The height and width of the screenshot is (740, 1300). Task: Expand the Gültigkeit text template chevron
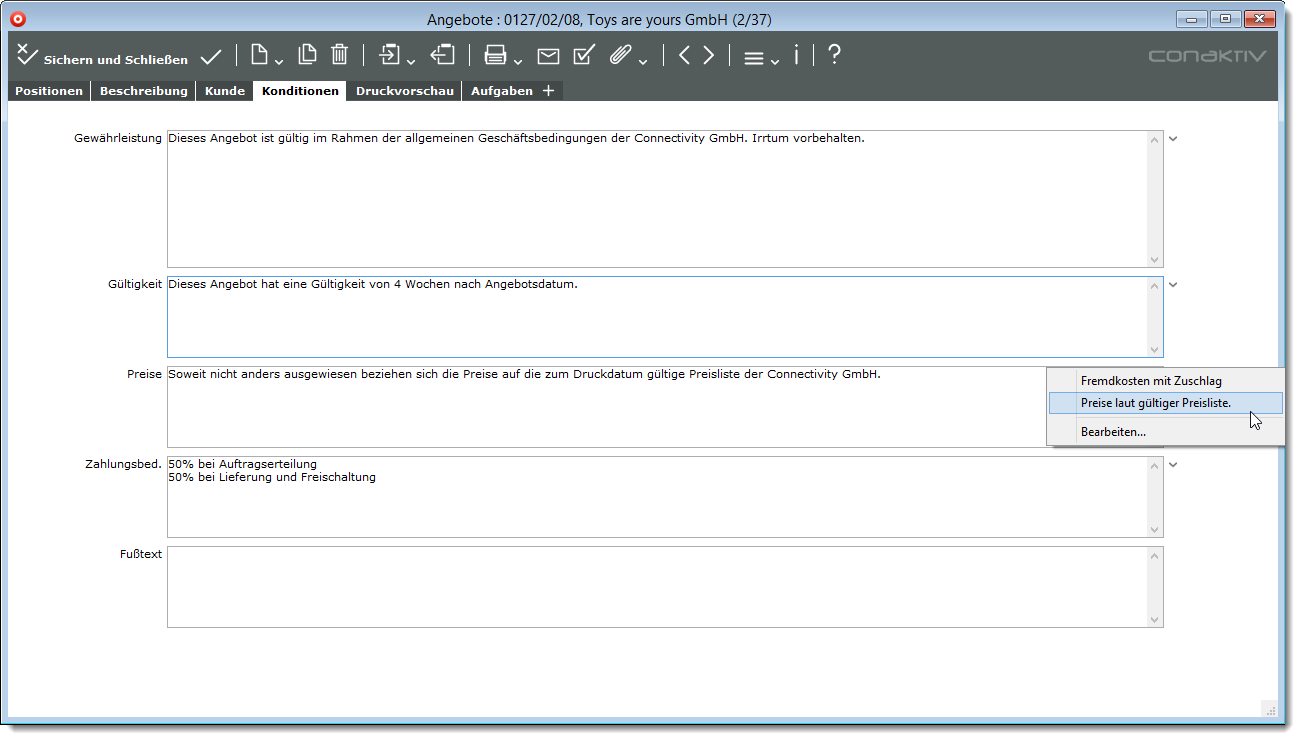click(1174, 285)
